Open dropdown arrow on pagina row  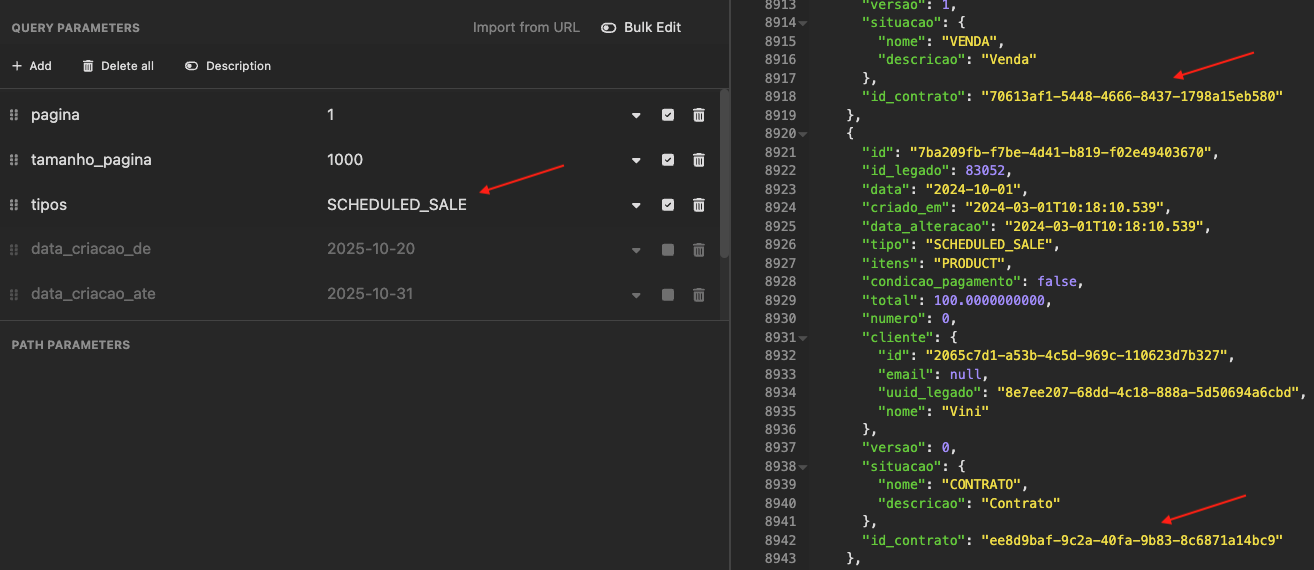[636, 116]
